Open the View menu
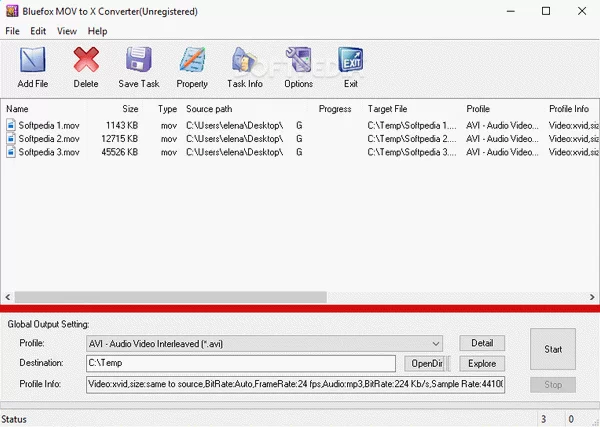 click(x=67, y=31)
